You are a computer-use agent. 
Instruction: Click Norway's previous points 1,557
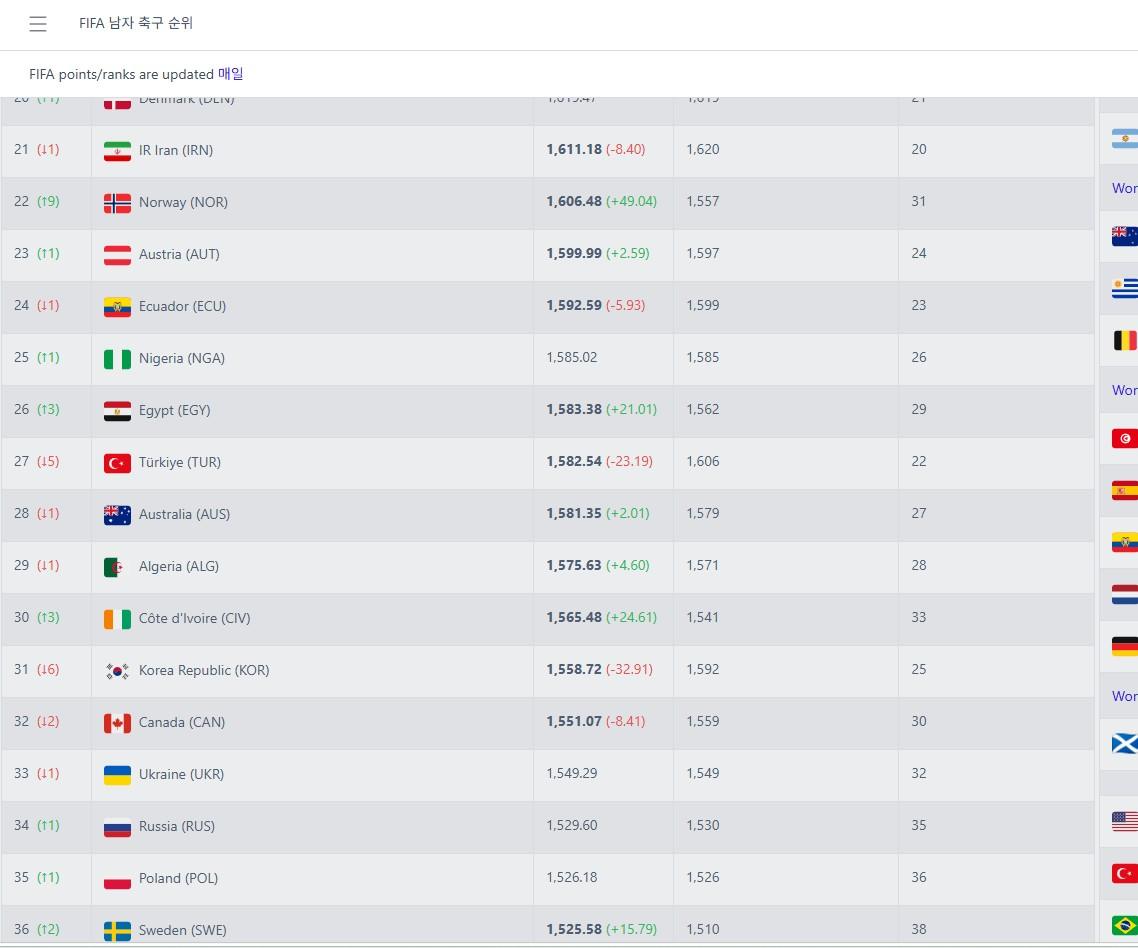[x=703, y=202]
